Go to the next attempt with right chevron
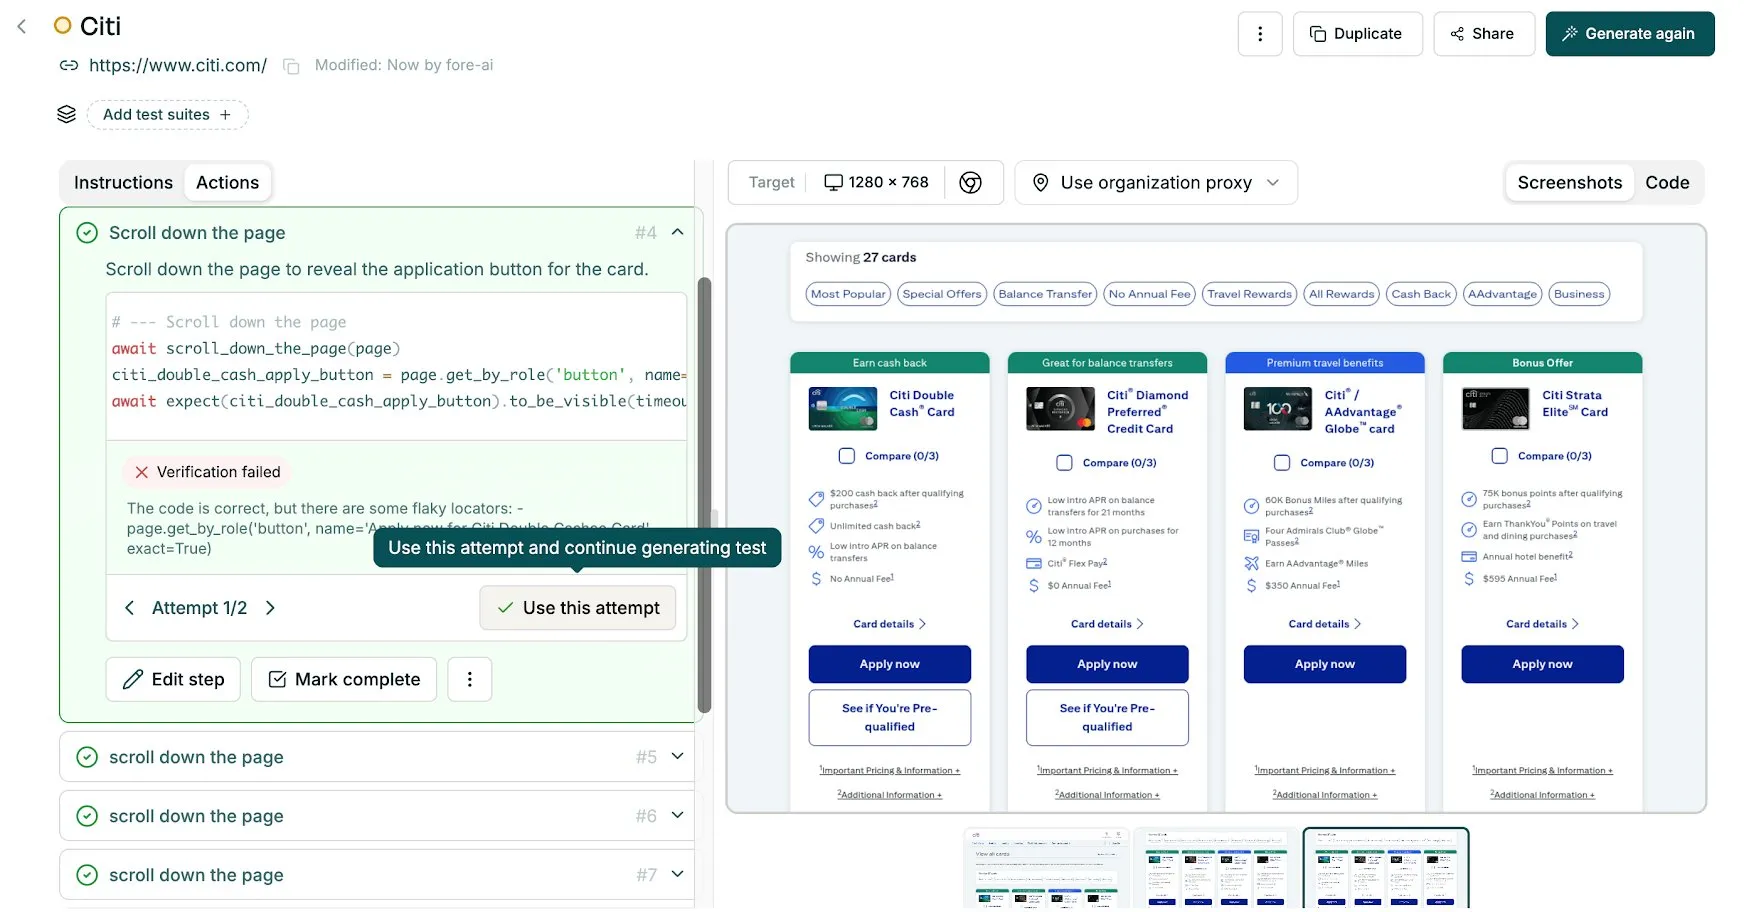Screen dimensions: 1744x912 (270, 608)
